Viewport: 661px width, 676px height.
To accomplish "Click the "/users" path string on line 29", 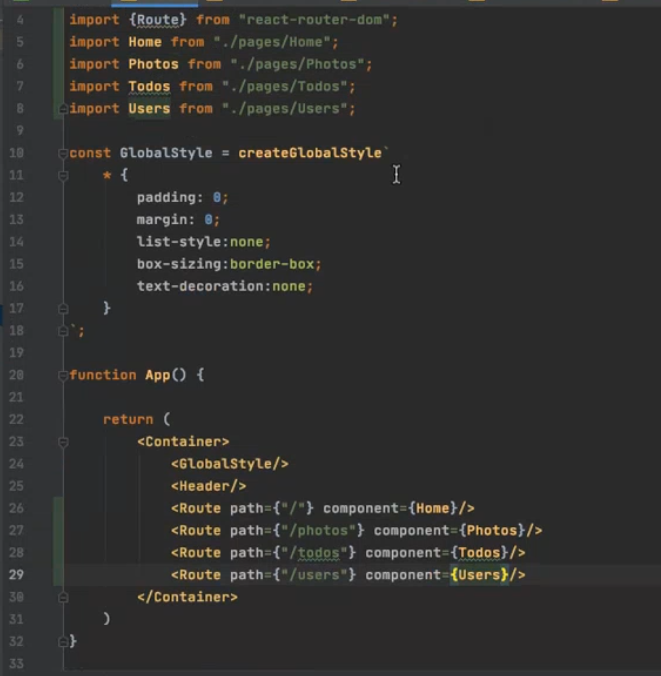I will click(314, 575).
